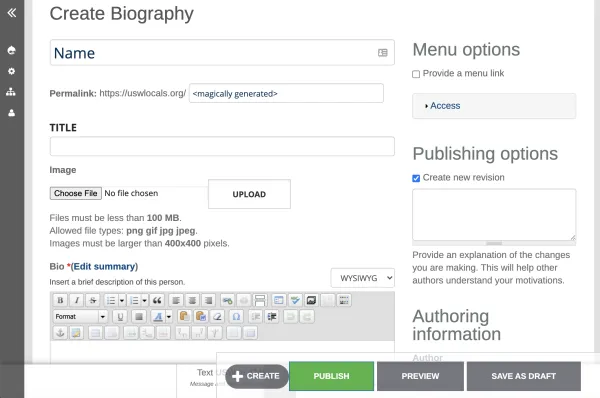Center align text in editor

pos(192,300)
